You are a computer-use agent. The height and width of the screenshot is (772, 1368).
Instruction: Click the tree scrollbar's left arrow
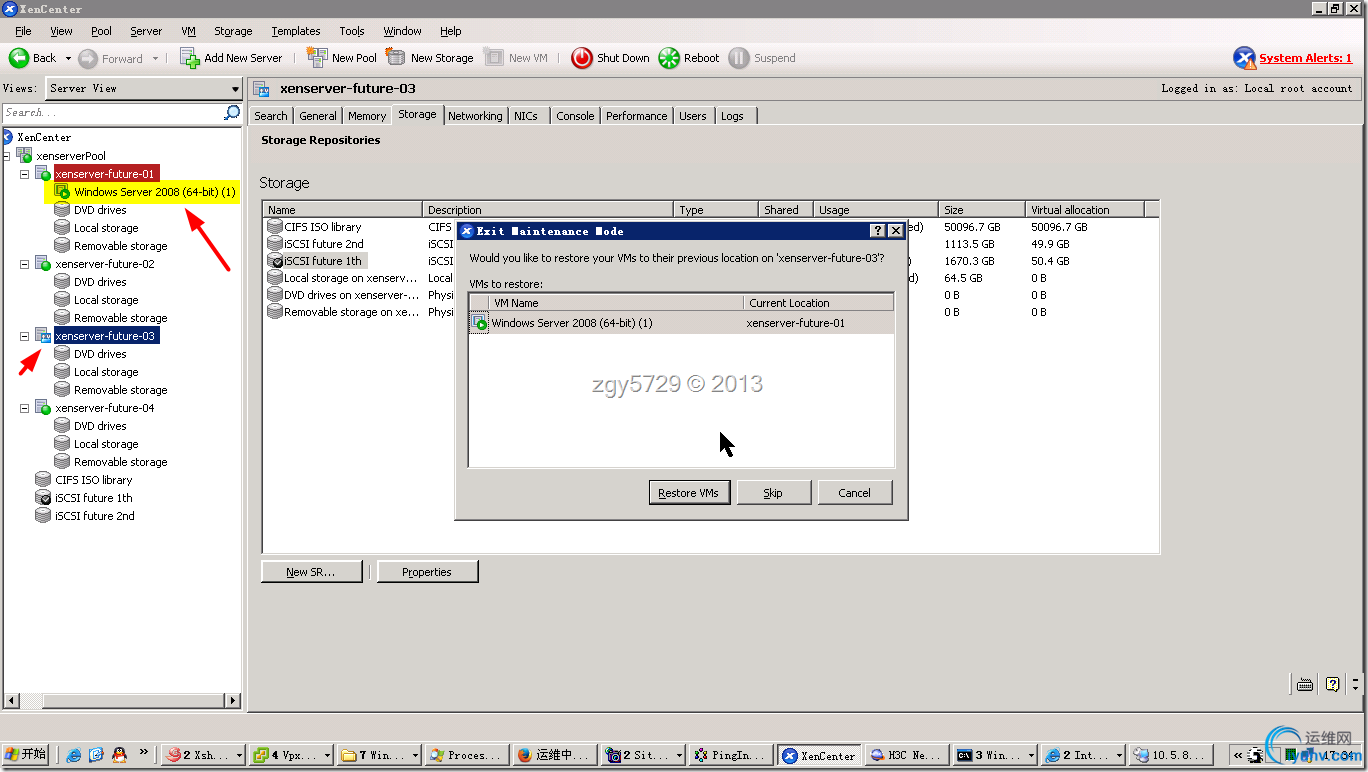[11, 701]
